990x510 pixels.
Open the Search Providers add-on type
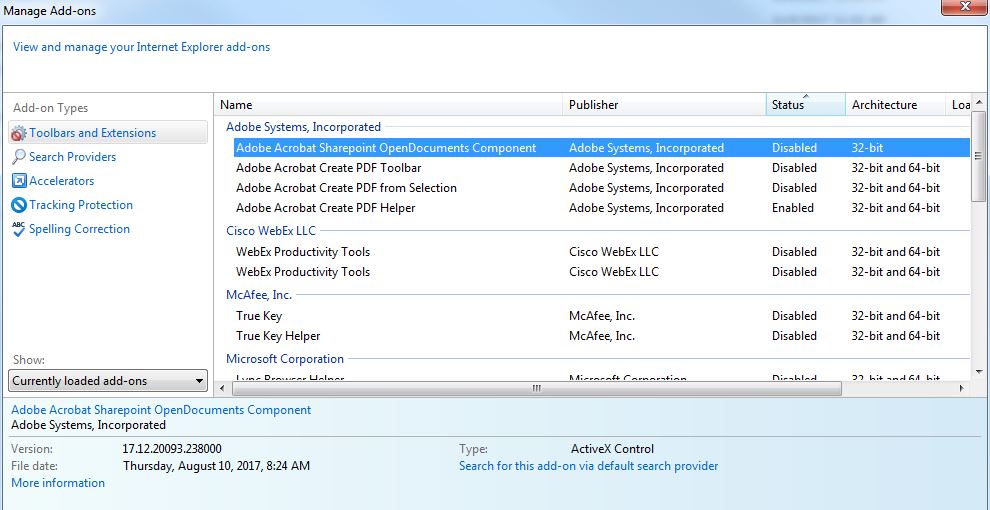(x=73, y=157)
